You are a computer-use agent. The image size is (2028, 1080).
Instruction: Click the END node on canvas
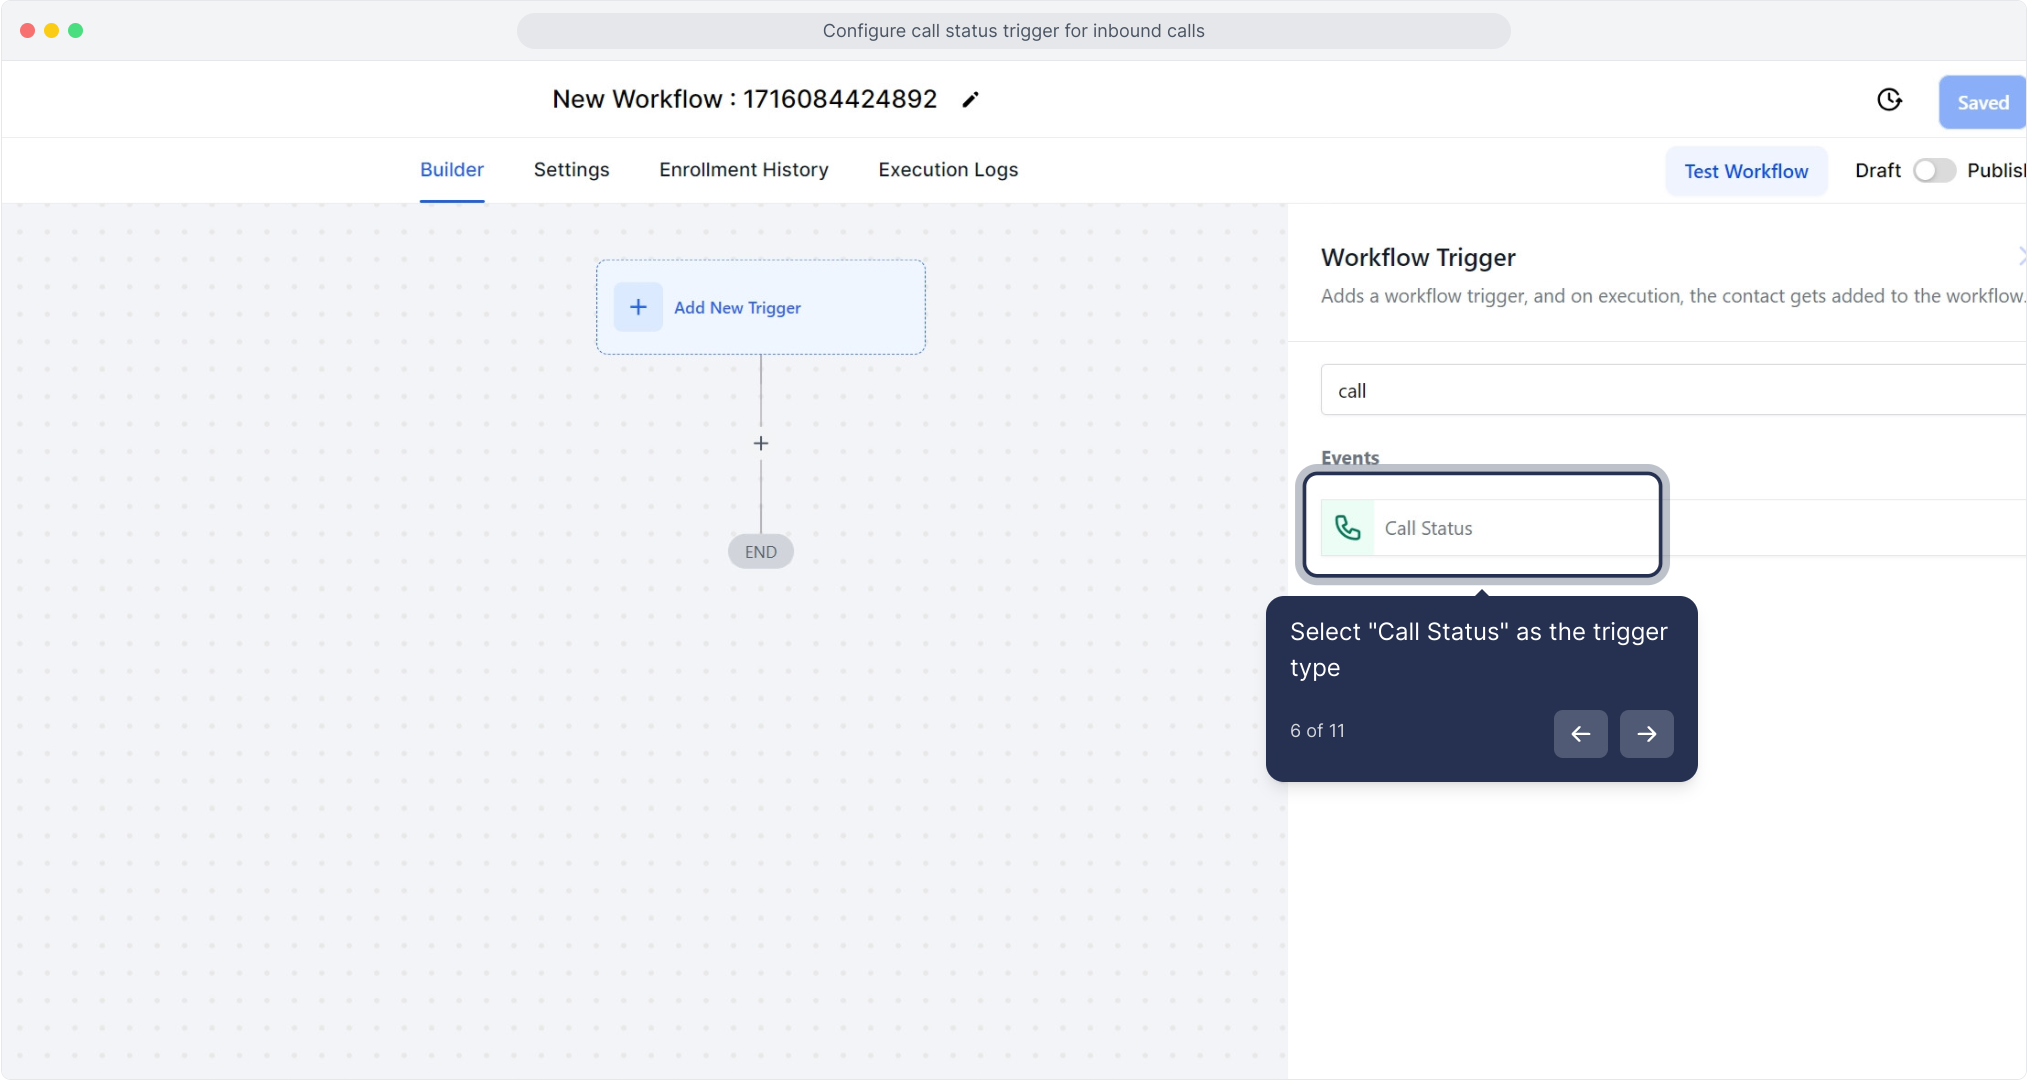pos(761,552)
